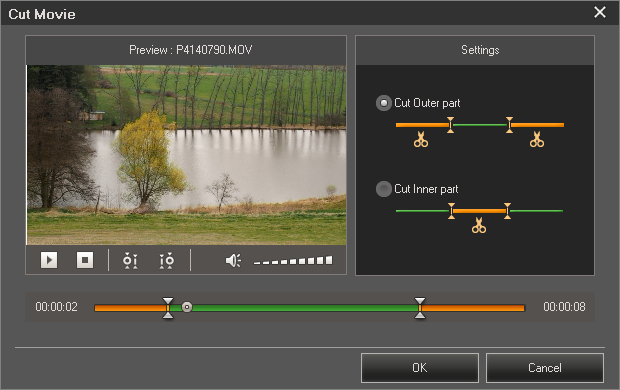The height and width of the screenshot is (390, 620).
Task: Select the Cut Outer part radio button
Action: coord(383,103)
